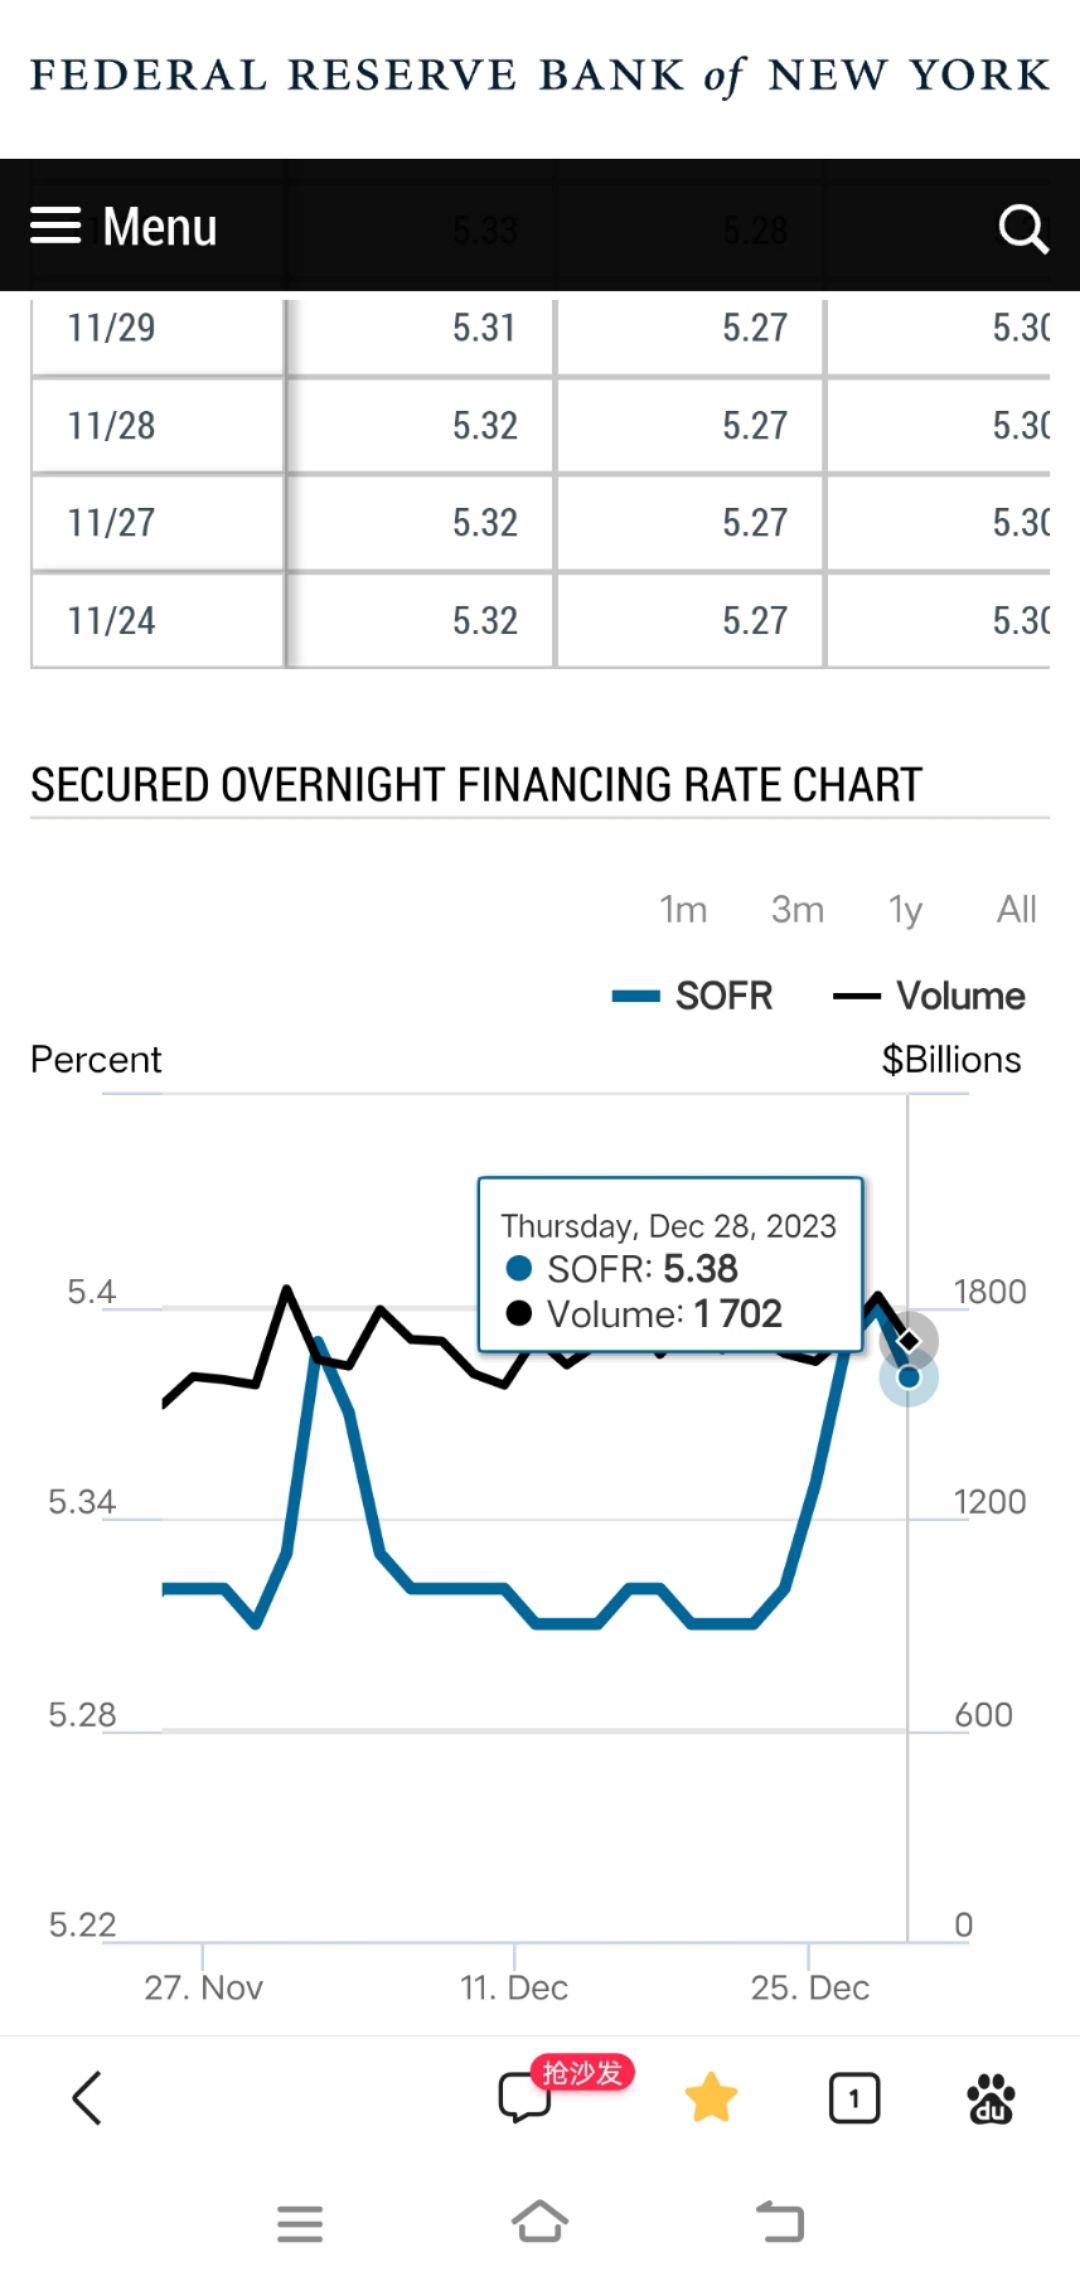Click the black Volume diamond marker on chart
1080x2272 pixels.
[908, 1340]
